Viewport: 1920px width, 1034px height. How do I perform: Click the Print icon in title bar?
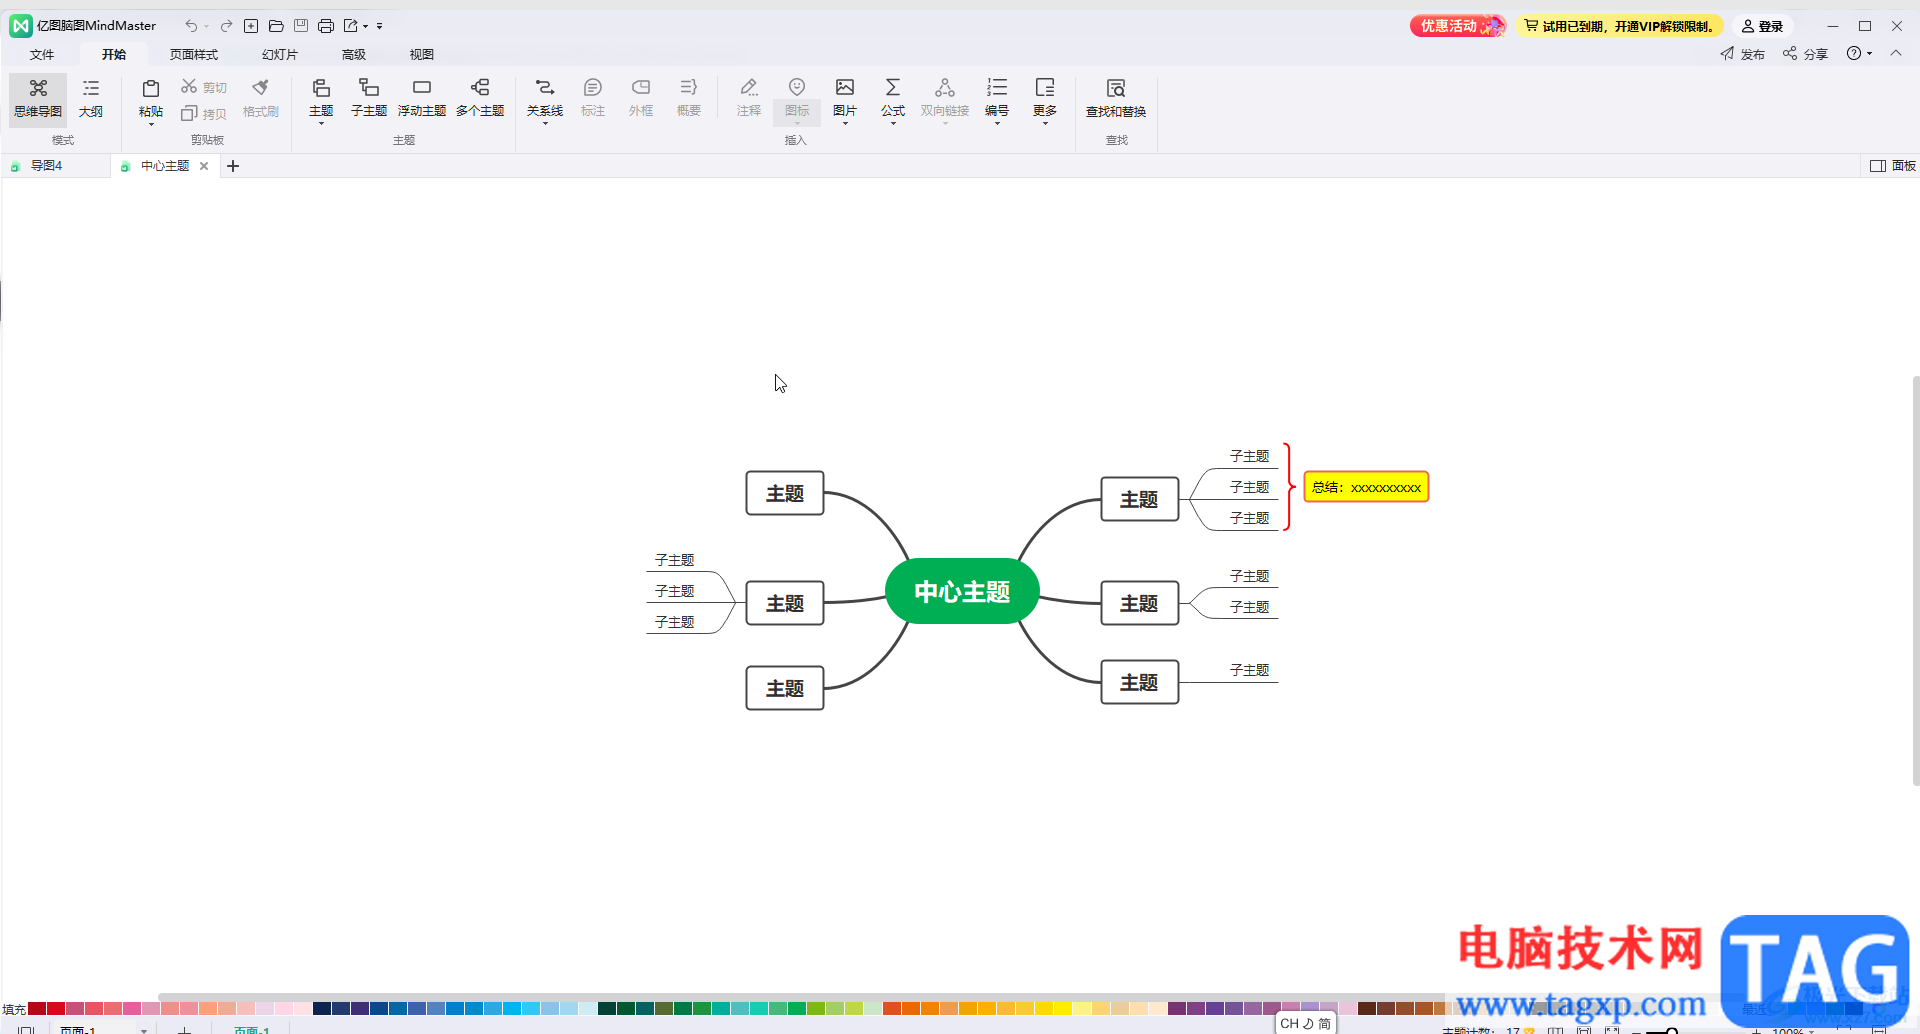point(326,26)
